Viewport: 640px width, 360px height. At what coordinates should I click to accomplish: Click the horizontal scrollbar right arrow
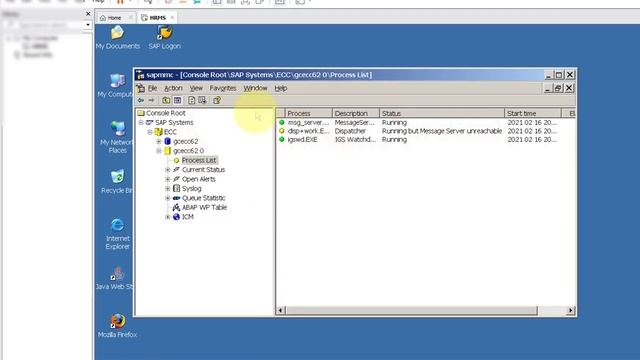pos(570,311)
